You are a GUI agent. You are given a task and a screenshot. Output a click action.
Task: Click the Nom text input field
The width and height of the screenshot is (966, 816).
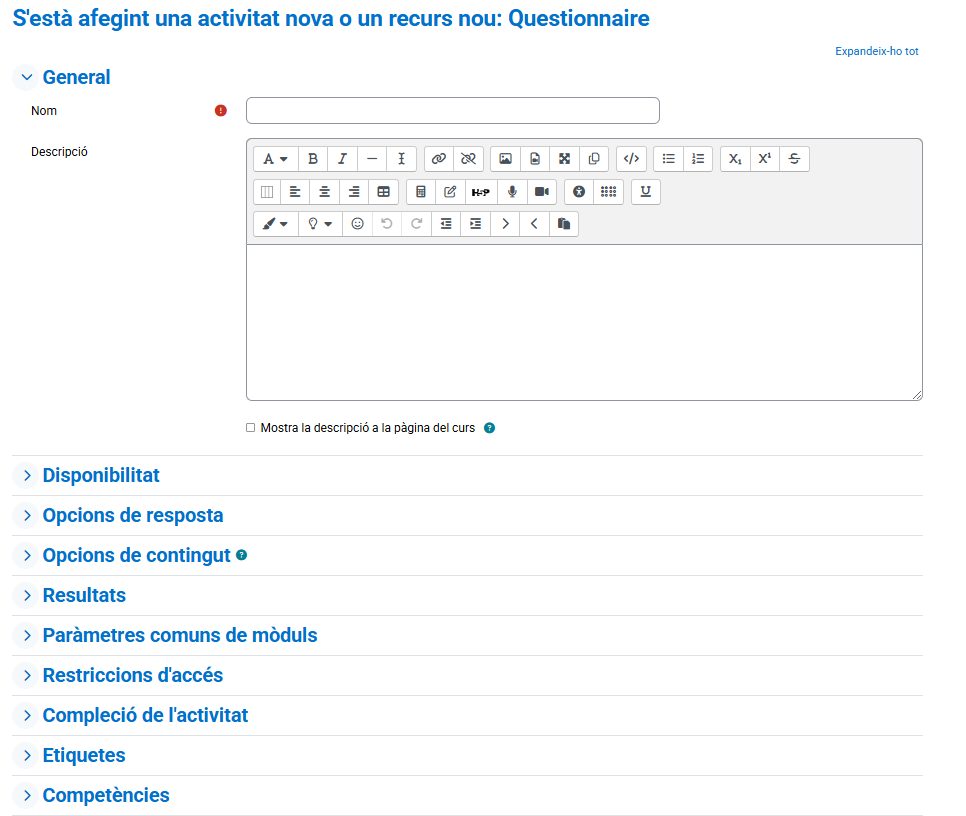(x=452, y=111)
